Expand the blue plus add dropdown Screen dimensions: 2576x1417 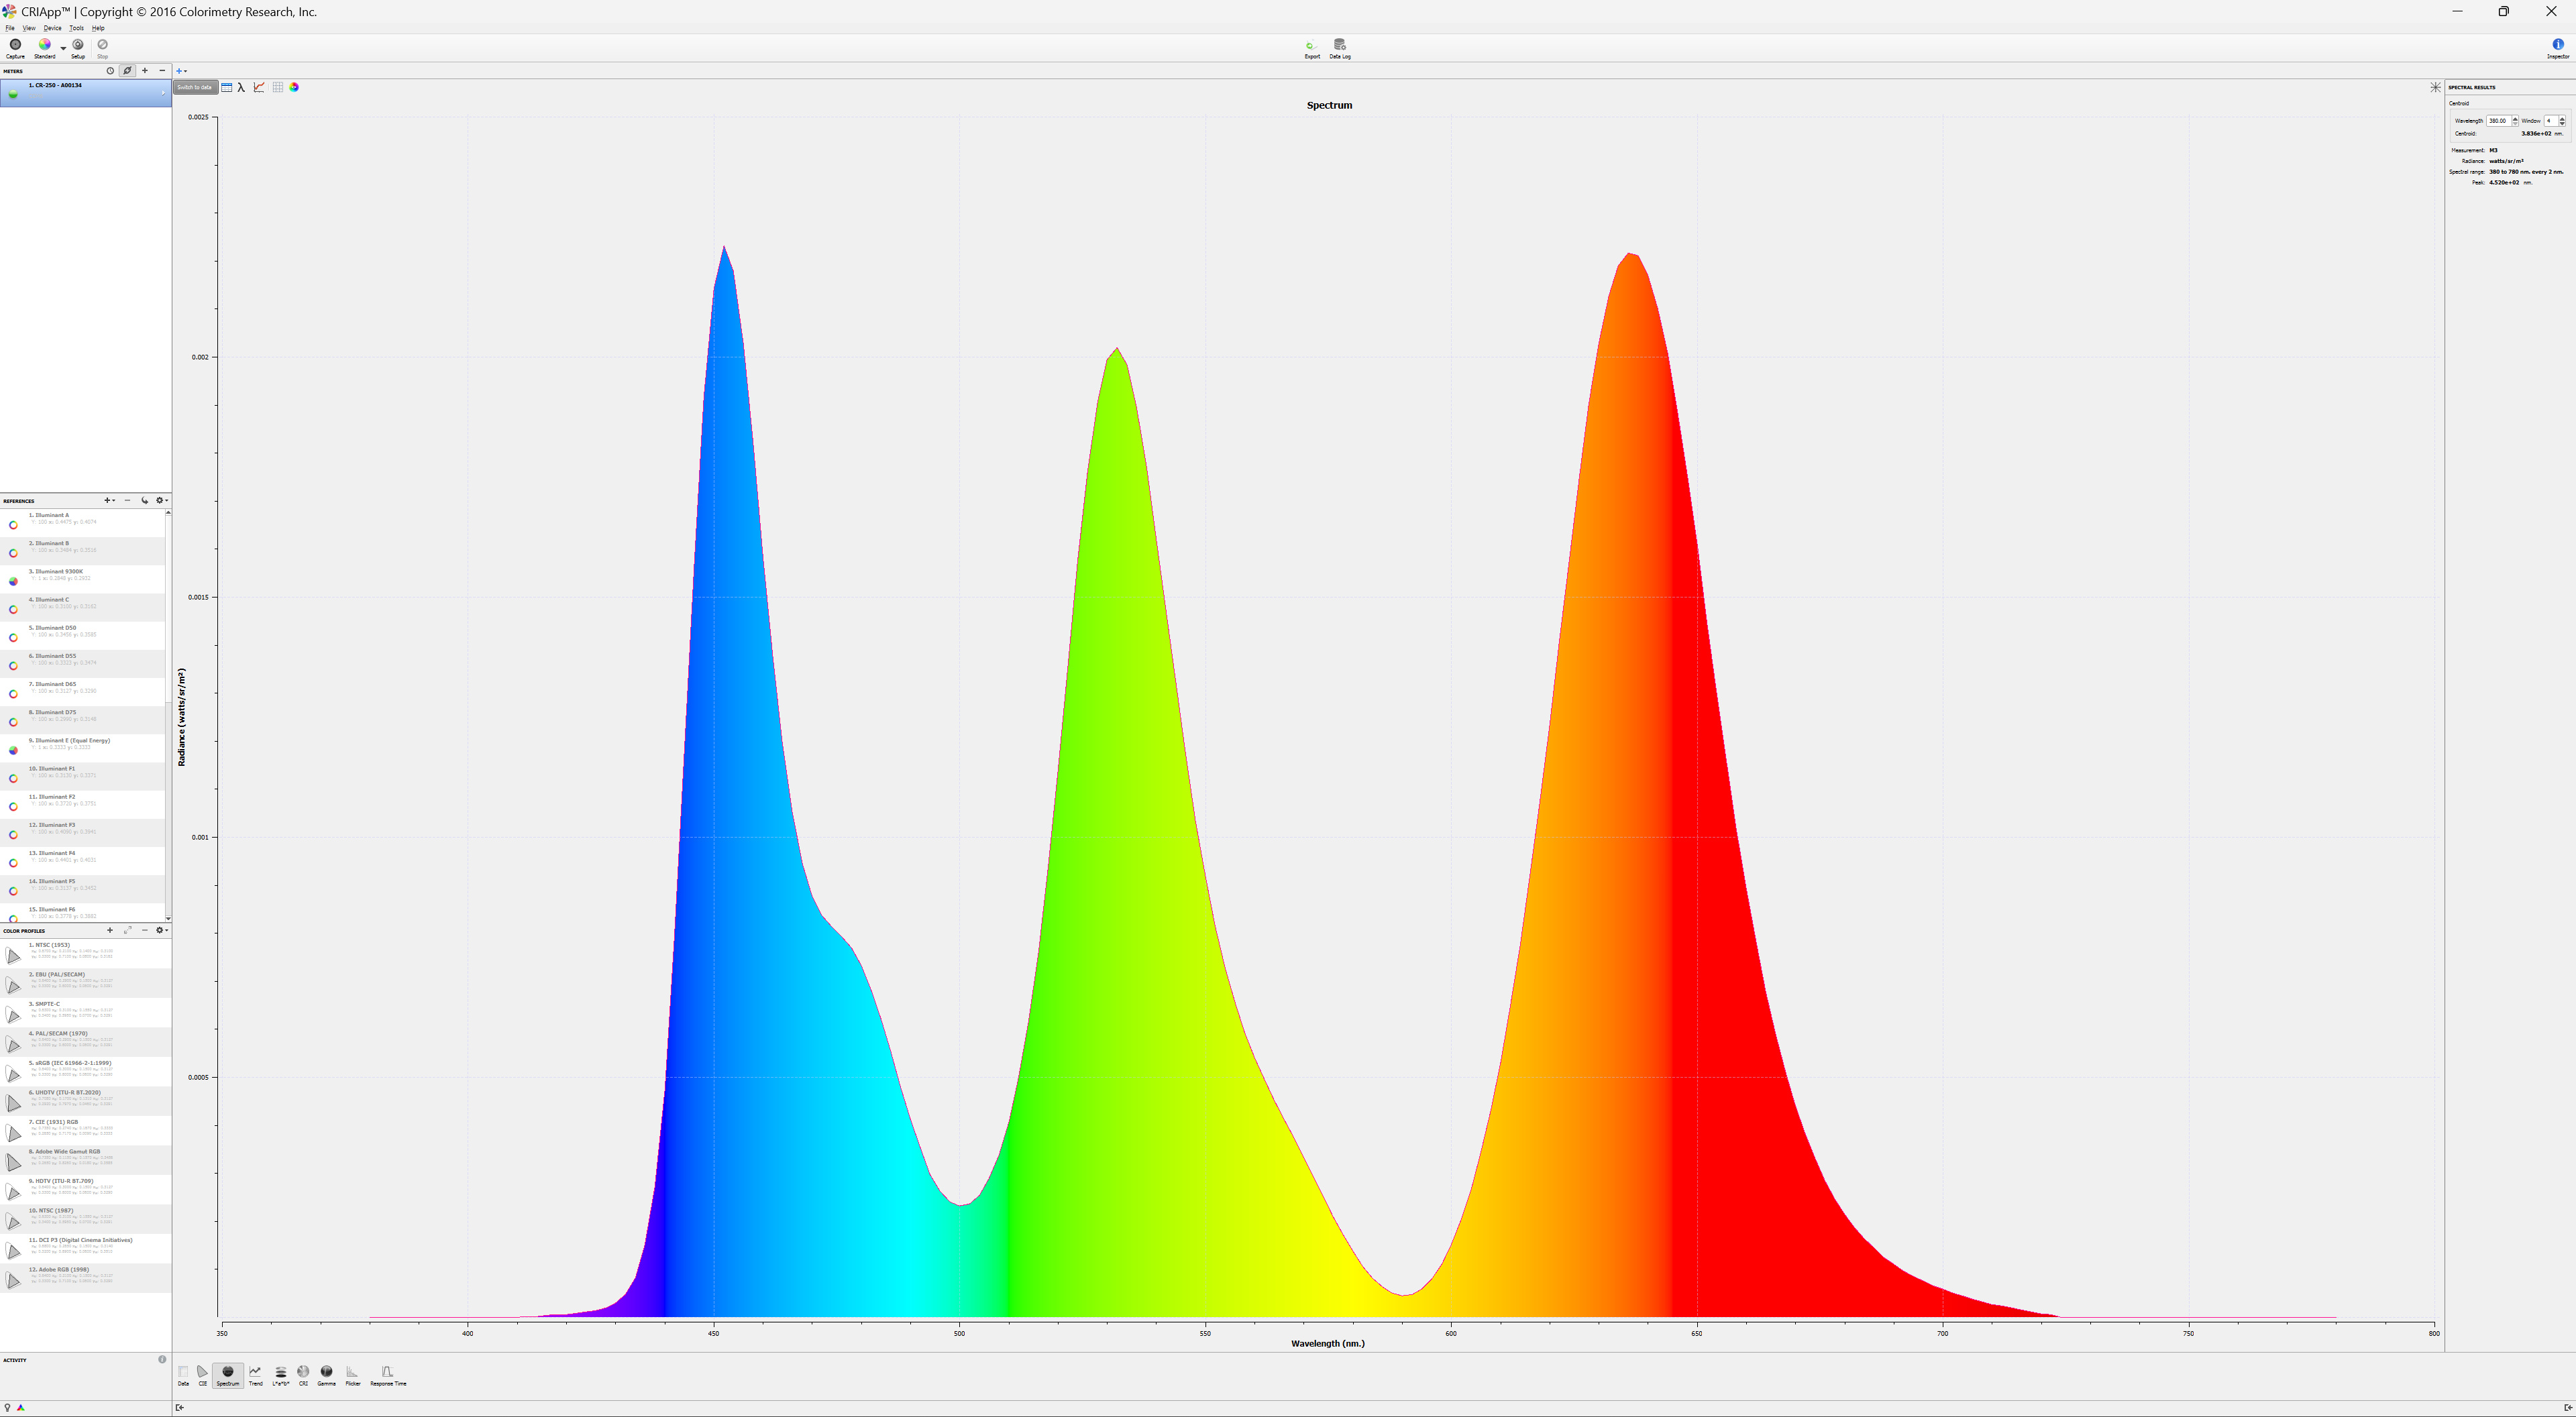pyautogui.click(x=182, y=71)
